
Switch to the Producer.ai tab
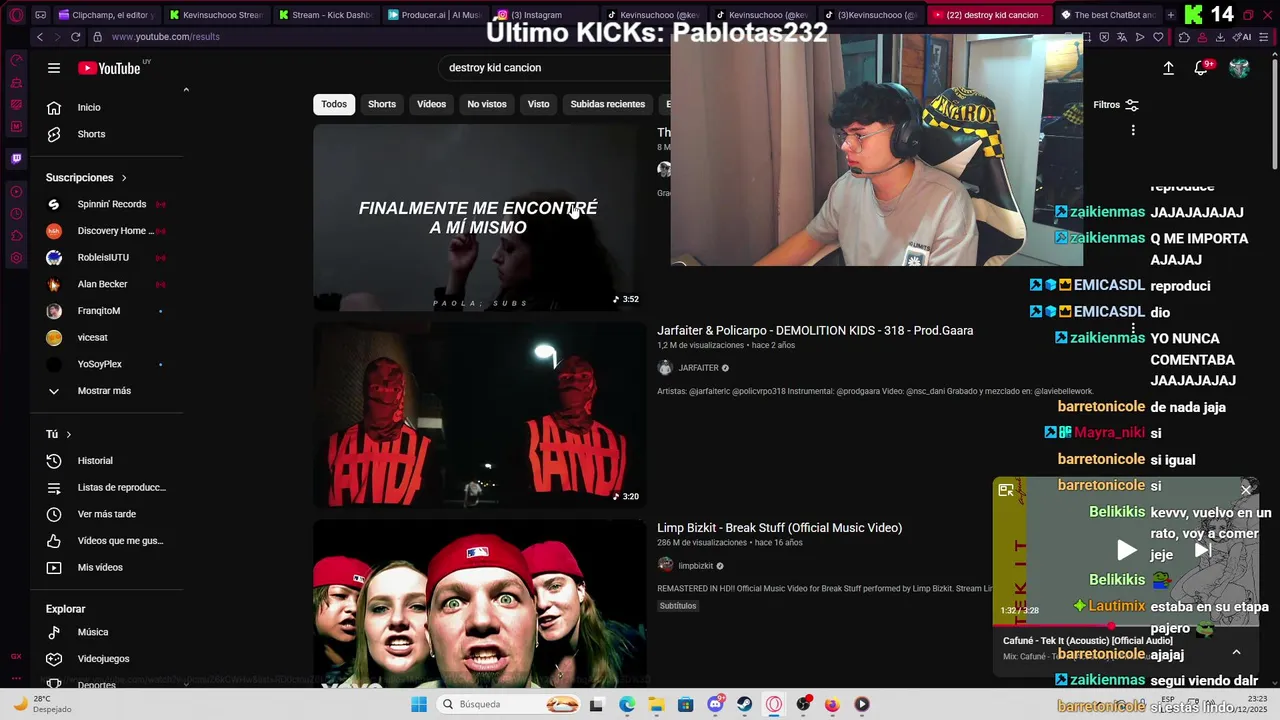click(x=433, y=15)
